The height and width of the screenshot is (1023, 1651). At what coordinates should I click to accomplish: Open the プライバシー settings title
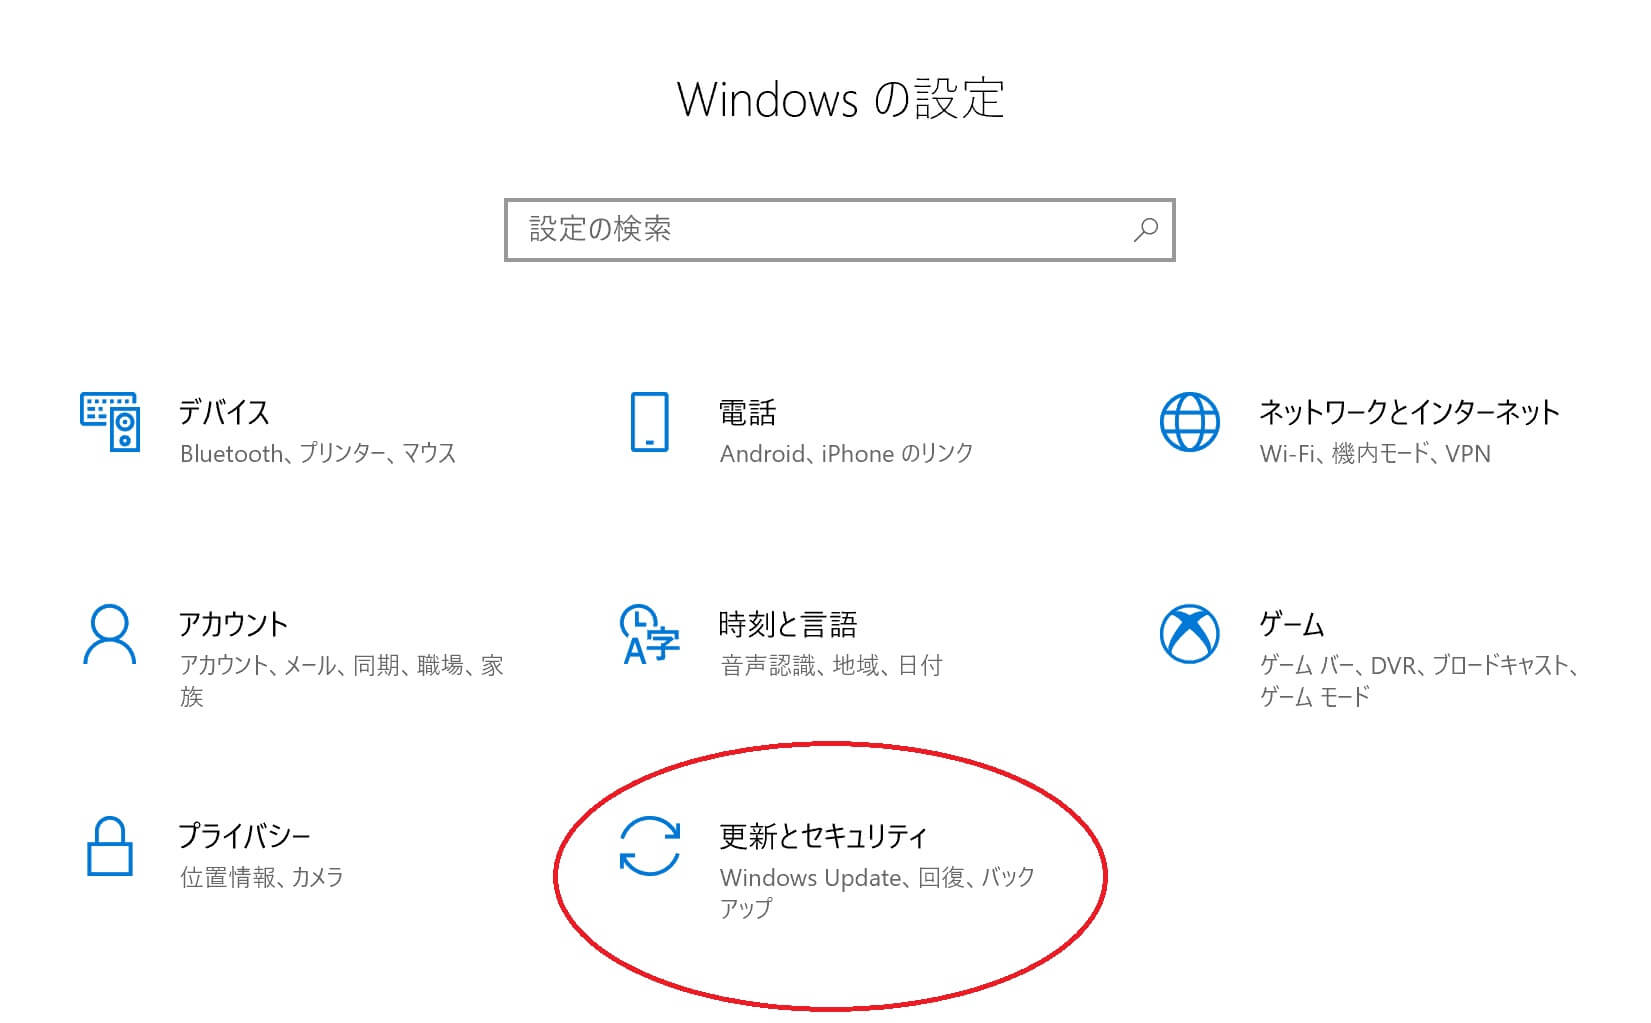244,836
